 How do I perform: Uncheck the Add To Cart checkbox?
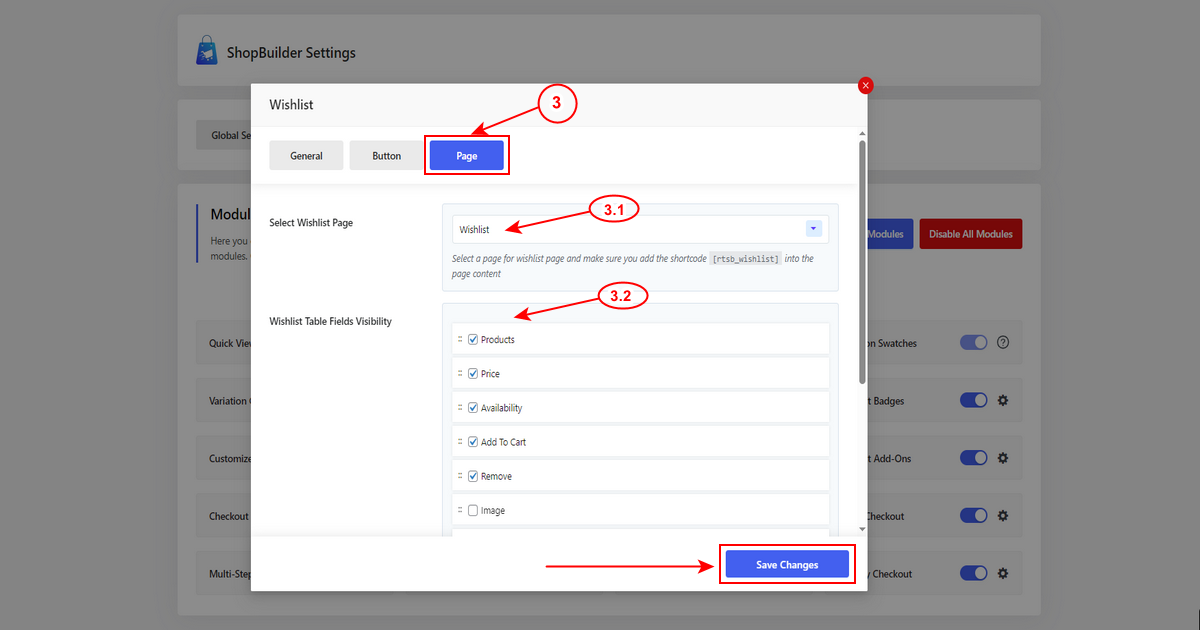click(473, 442)
